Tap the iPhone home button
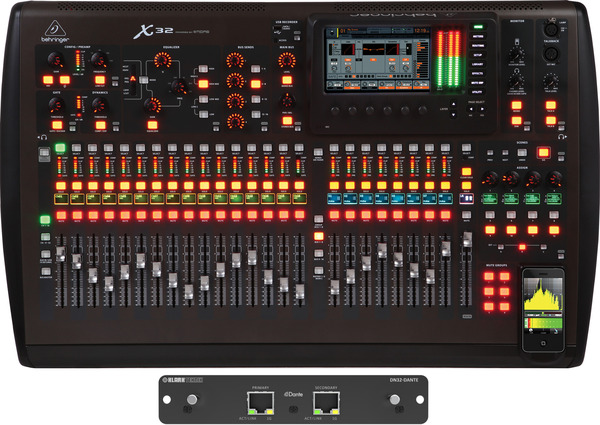 coord(543,343)
